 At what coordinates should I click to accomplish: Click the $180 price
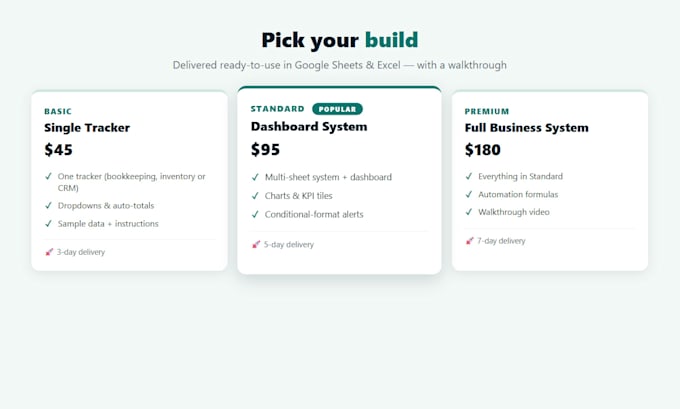pyautogui.click(x=483, y=150)
